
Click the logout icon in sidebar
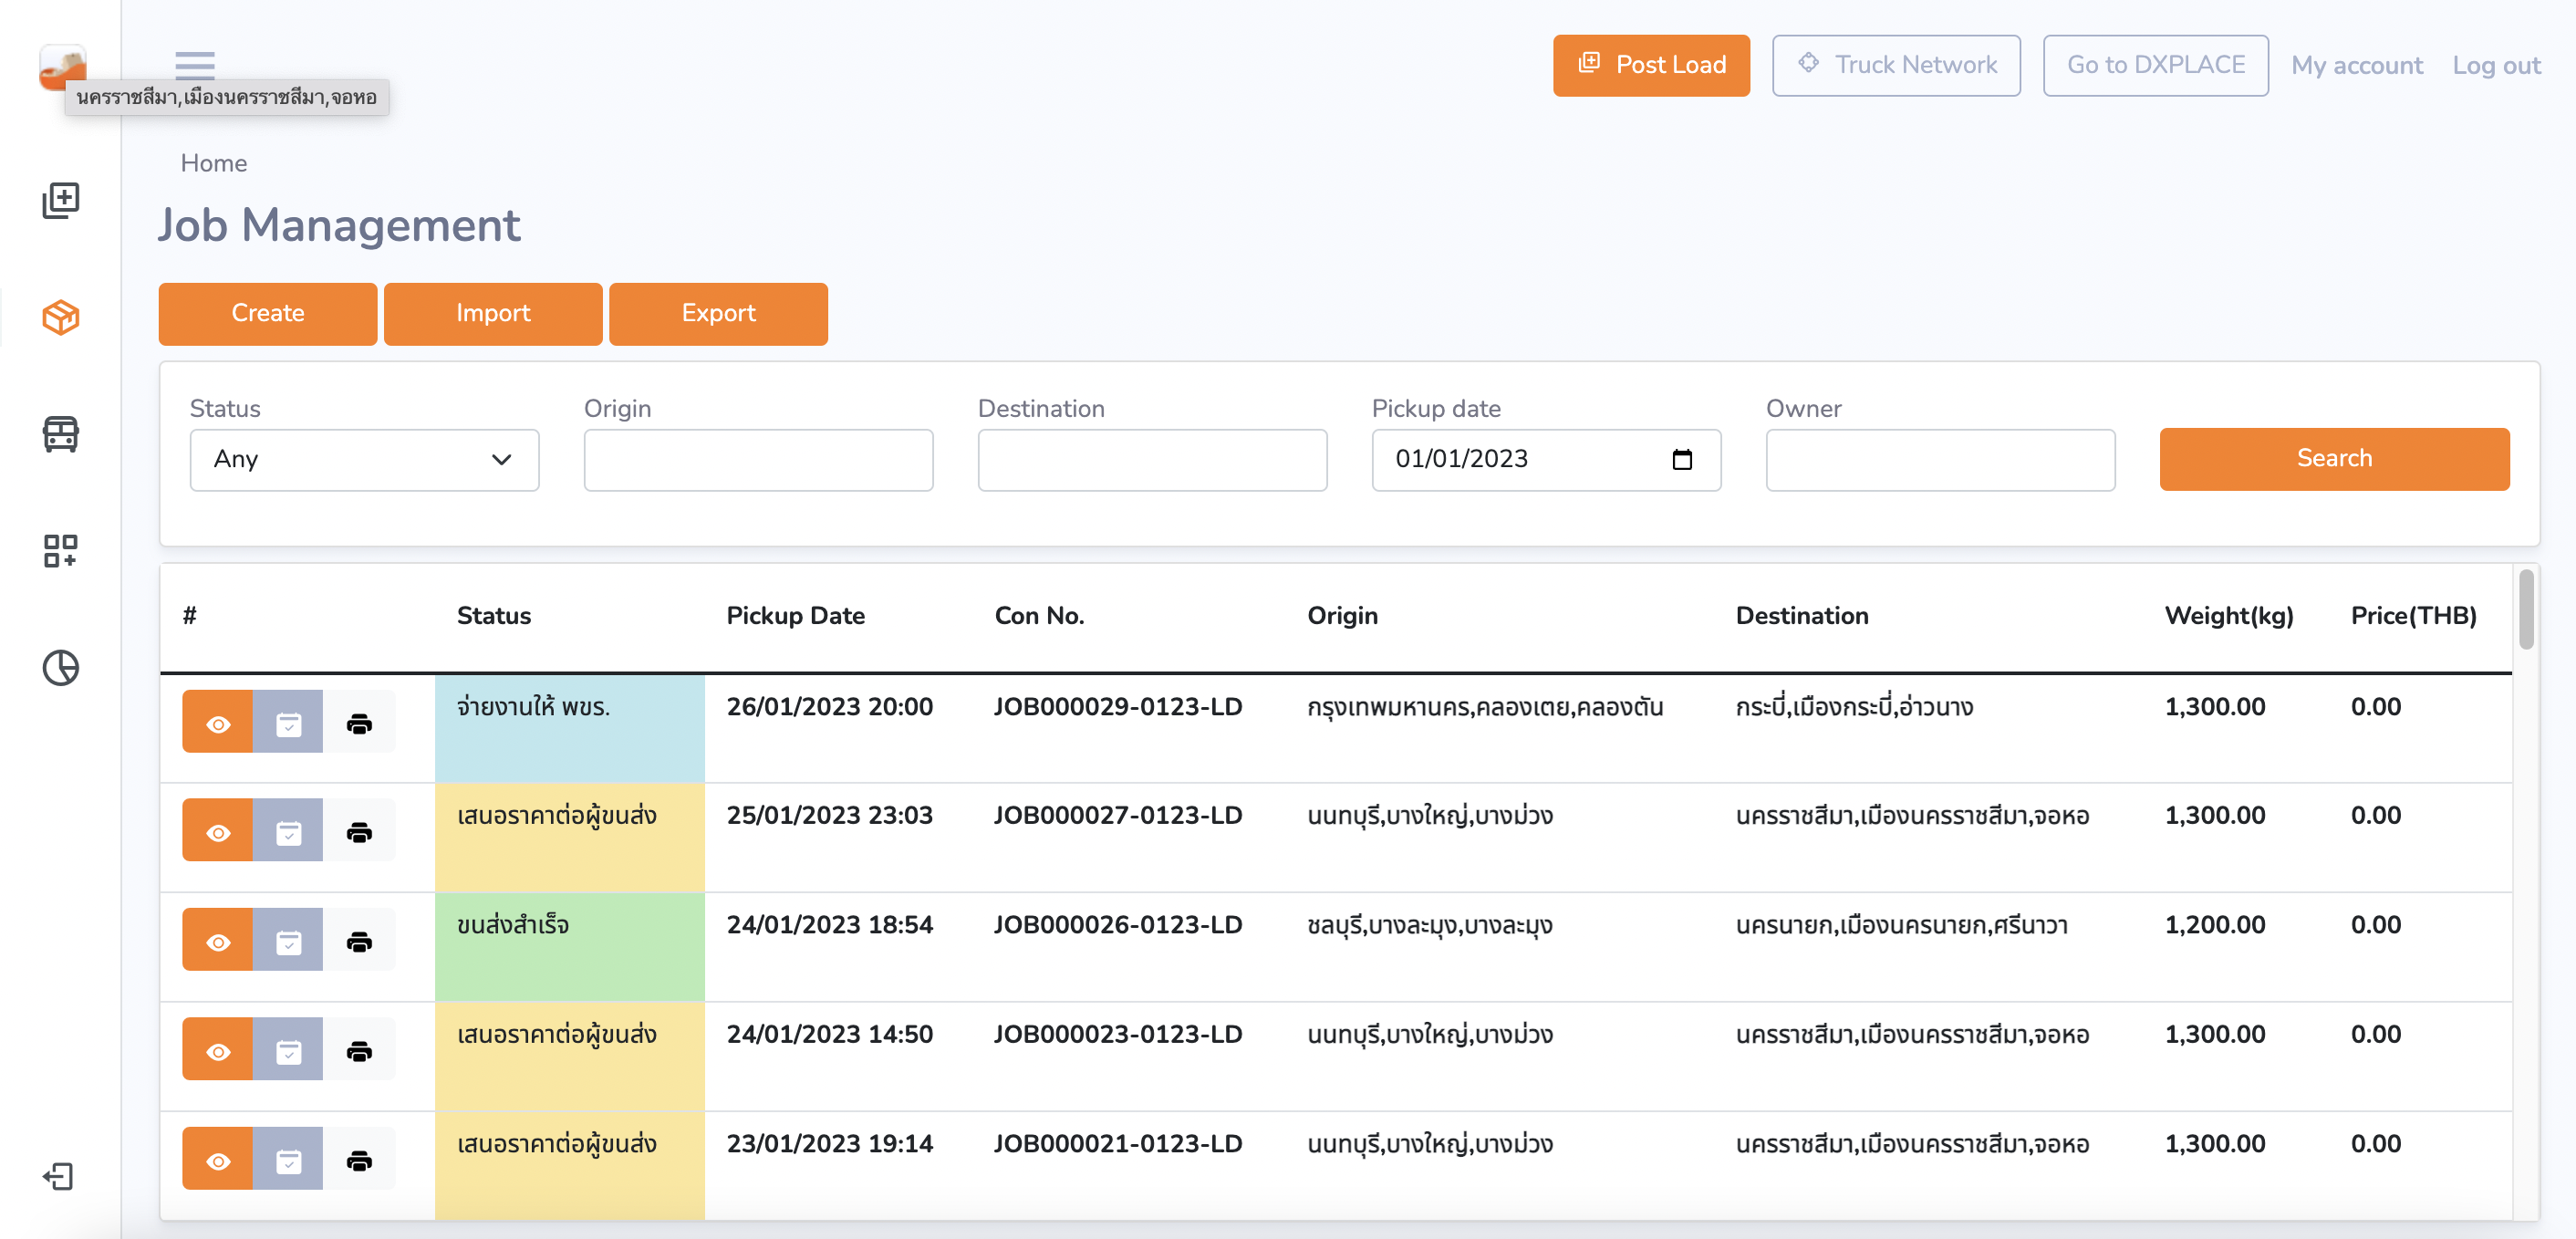59,1176
